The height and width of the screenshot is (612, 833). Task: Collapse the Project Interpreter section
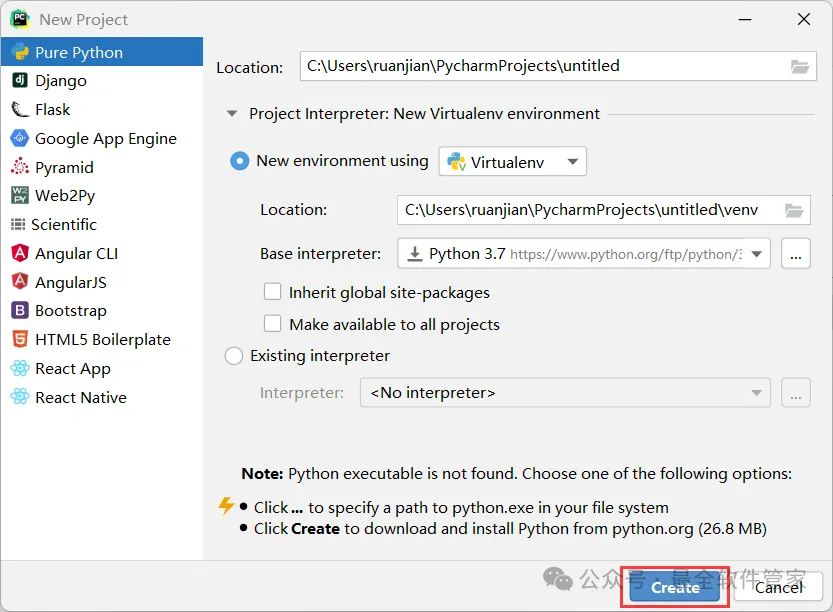click(x=233, y=114)
